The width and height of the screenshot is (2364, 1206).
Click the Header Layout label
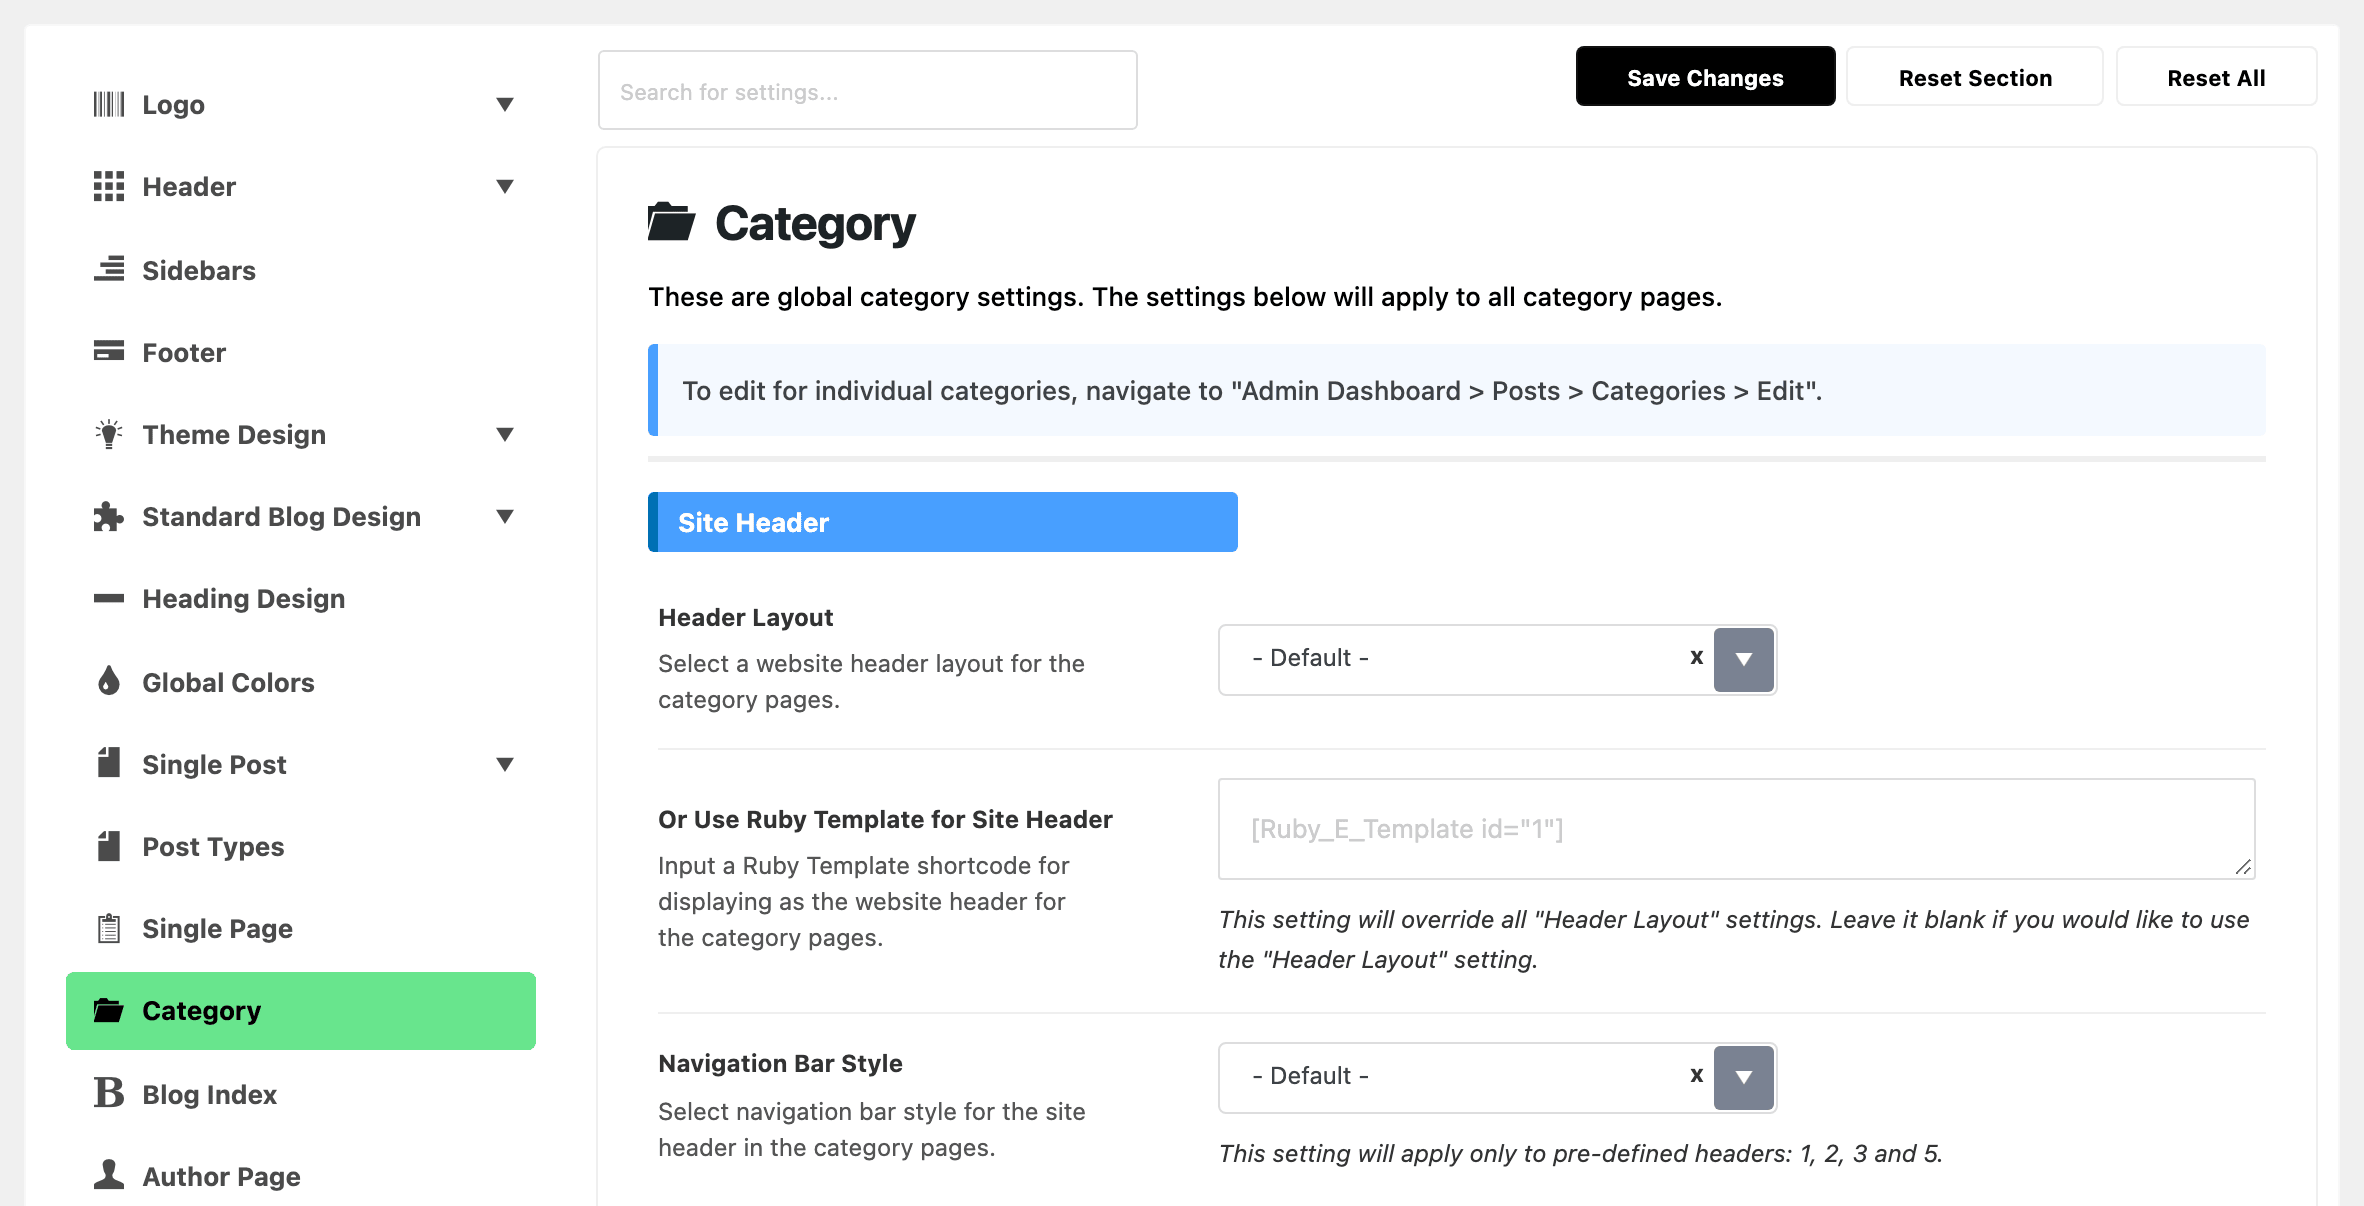[745, 617]
